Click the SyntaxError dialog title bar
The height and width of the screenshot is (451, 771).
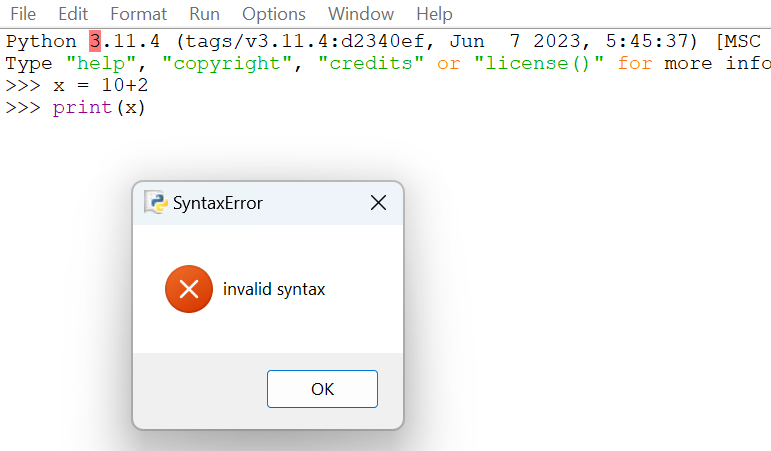[290, 203]
